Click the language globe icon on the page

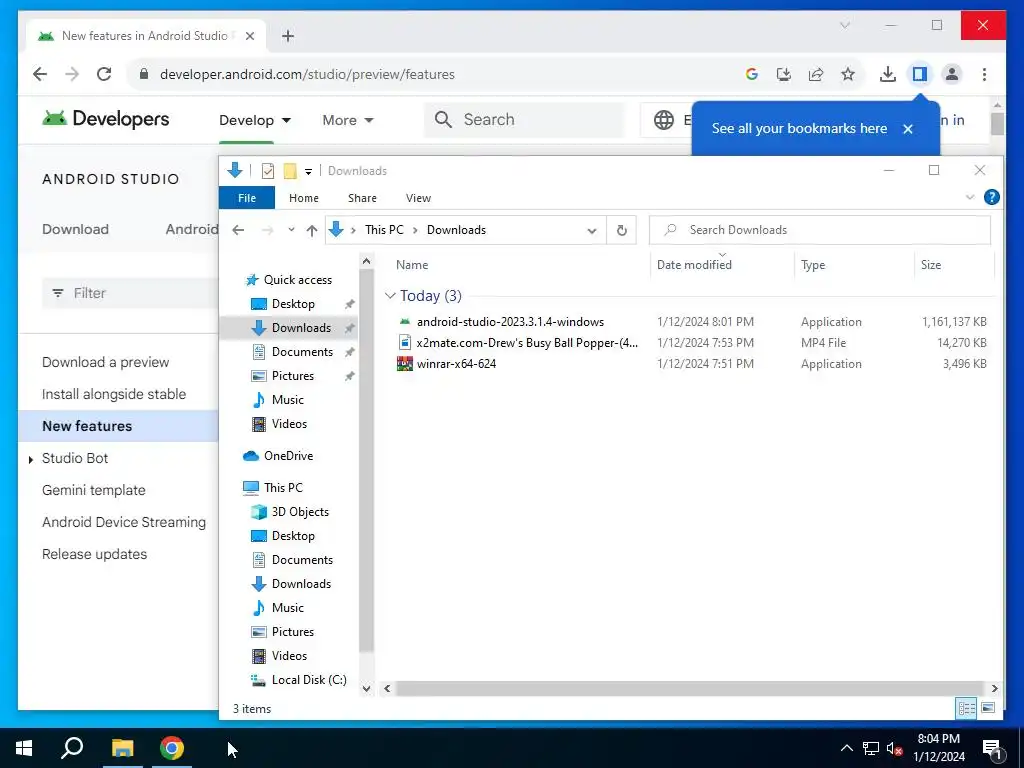point(664,120)
